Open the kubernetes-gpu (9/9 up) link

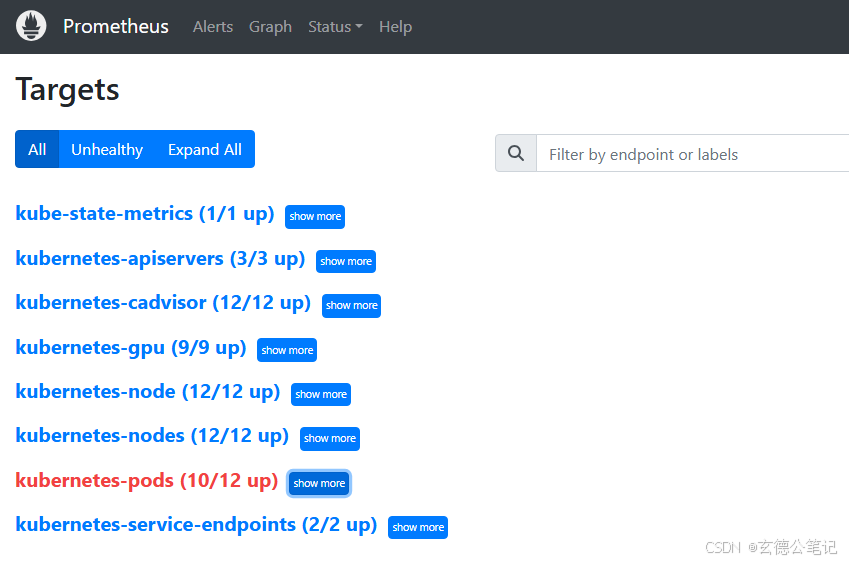click(x=130, y=348)
